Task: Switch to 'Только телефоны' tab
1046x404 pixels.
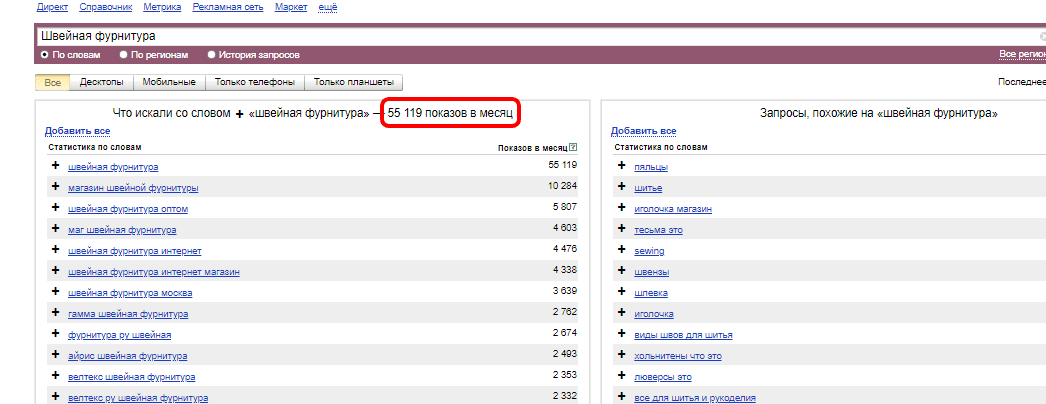Action: (x=254, y=83)
